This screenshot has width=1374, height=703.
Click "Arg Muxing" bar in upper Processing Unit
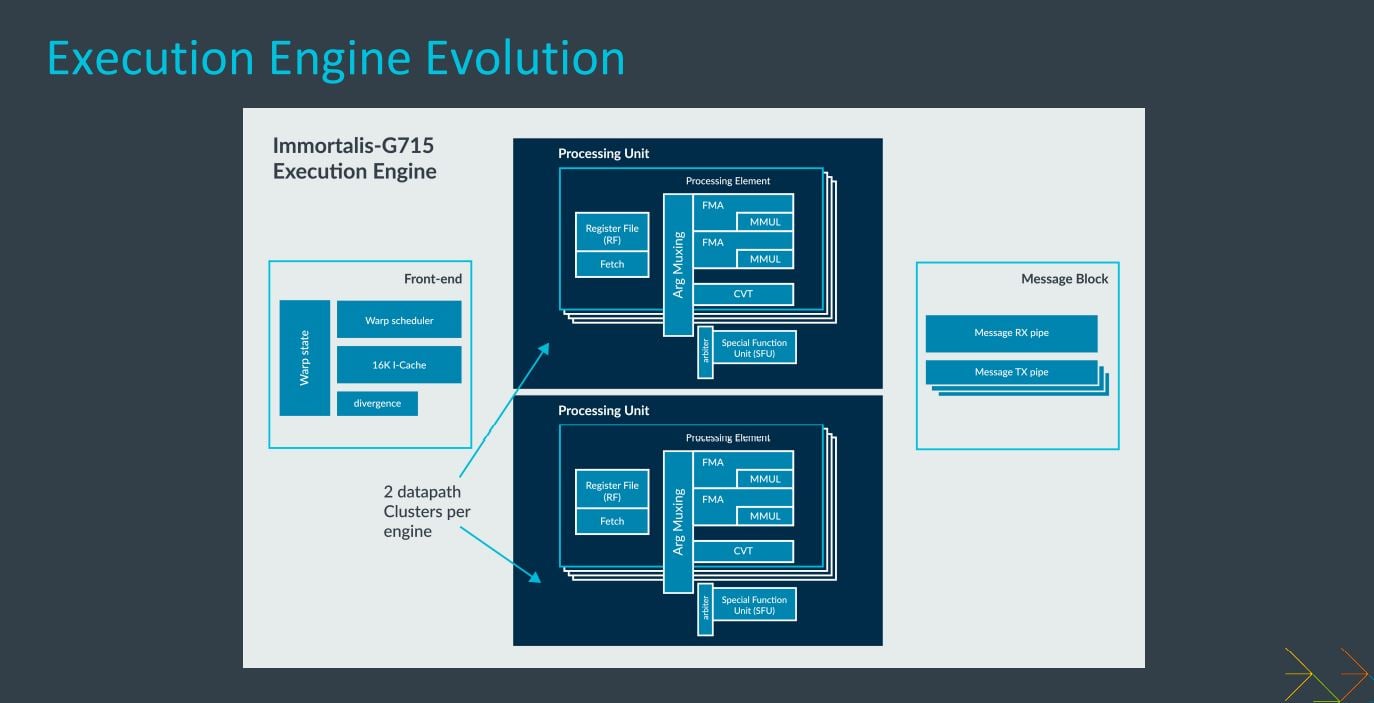678,265
